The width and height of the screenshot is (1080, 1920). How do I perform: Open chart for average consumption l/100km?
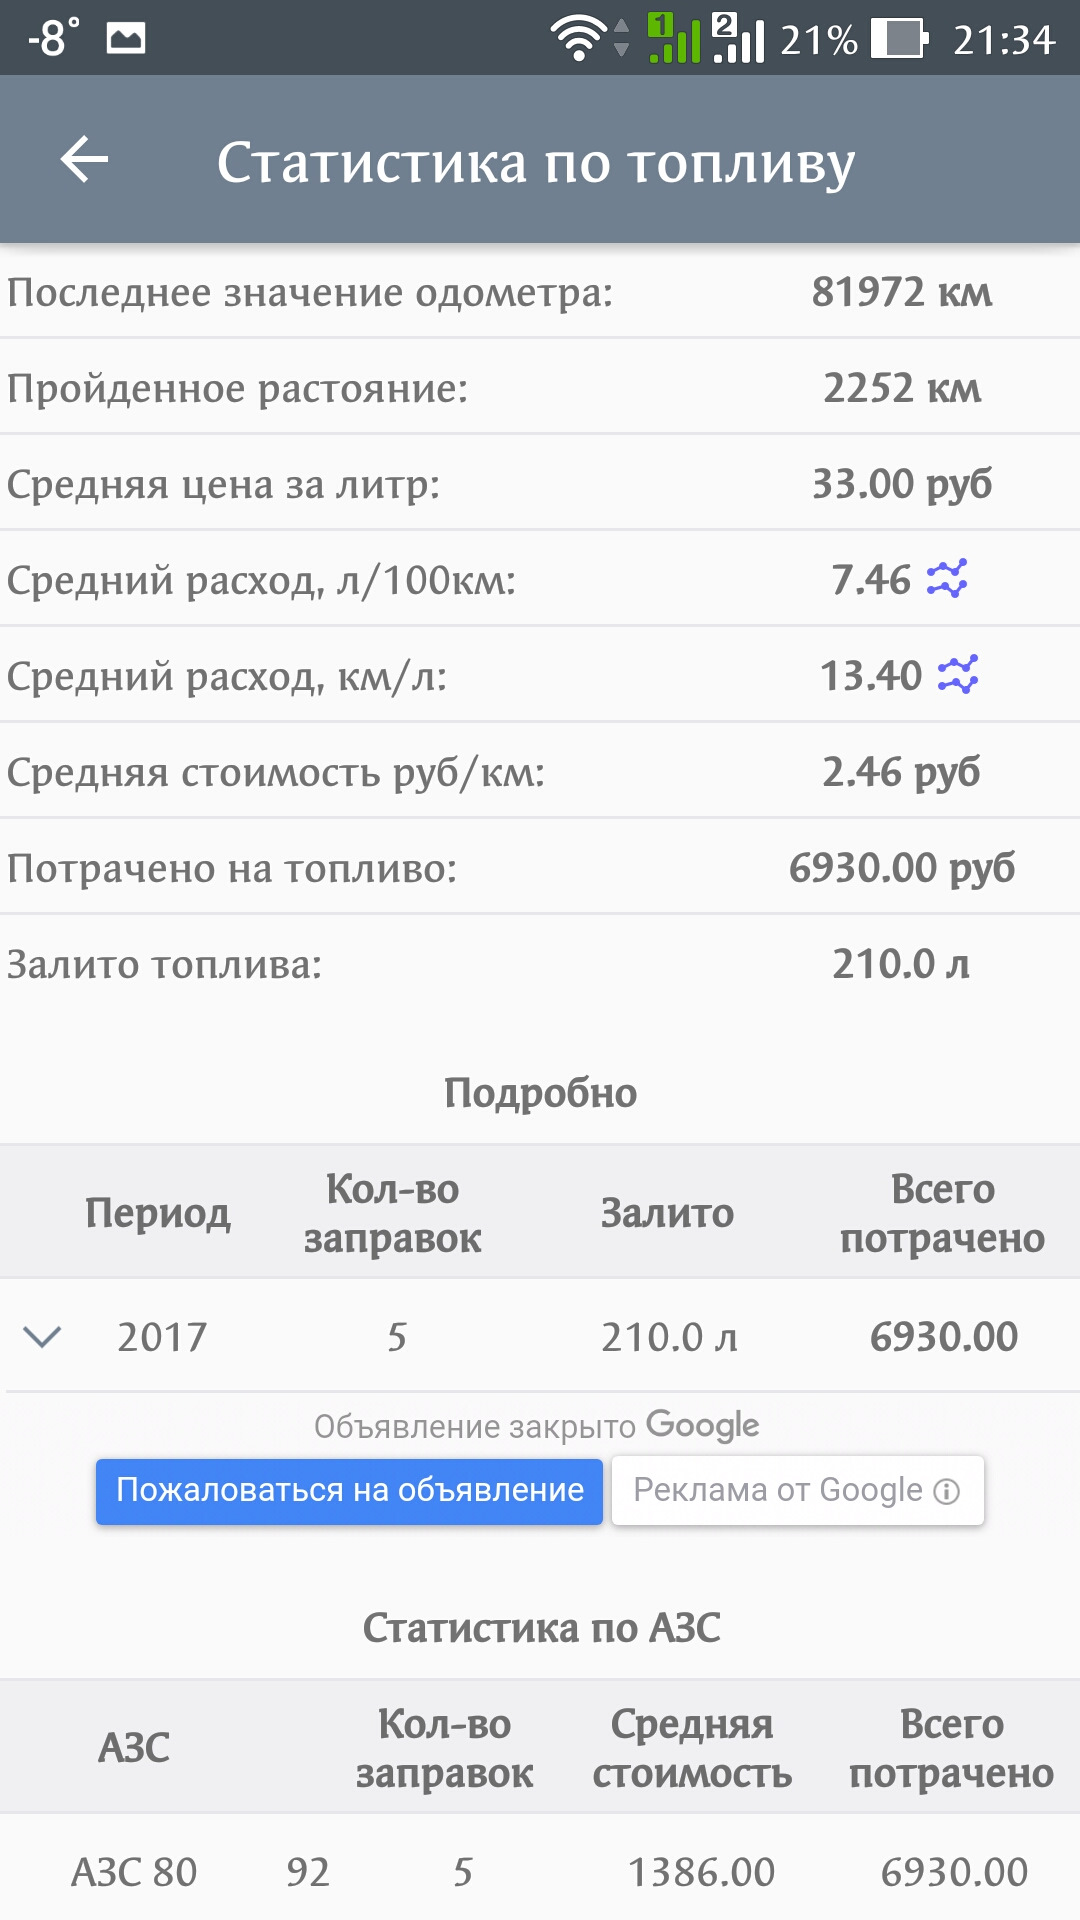(x=946, y=579)
